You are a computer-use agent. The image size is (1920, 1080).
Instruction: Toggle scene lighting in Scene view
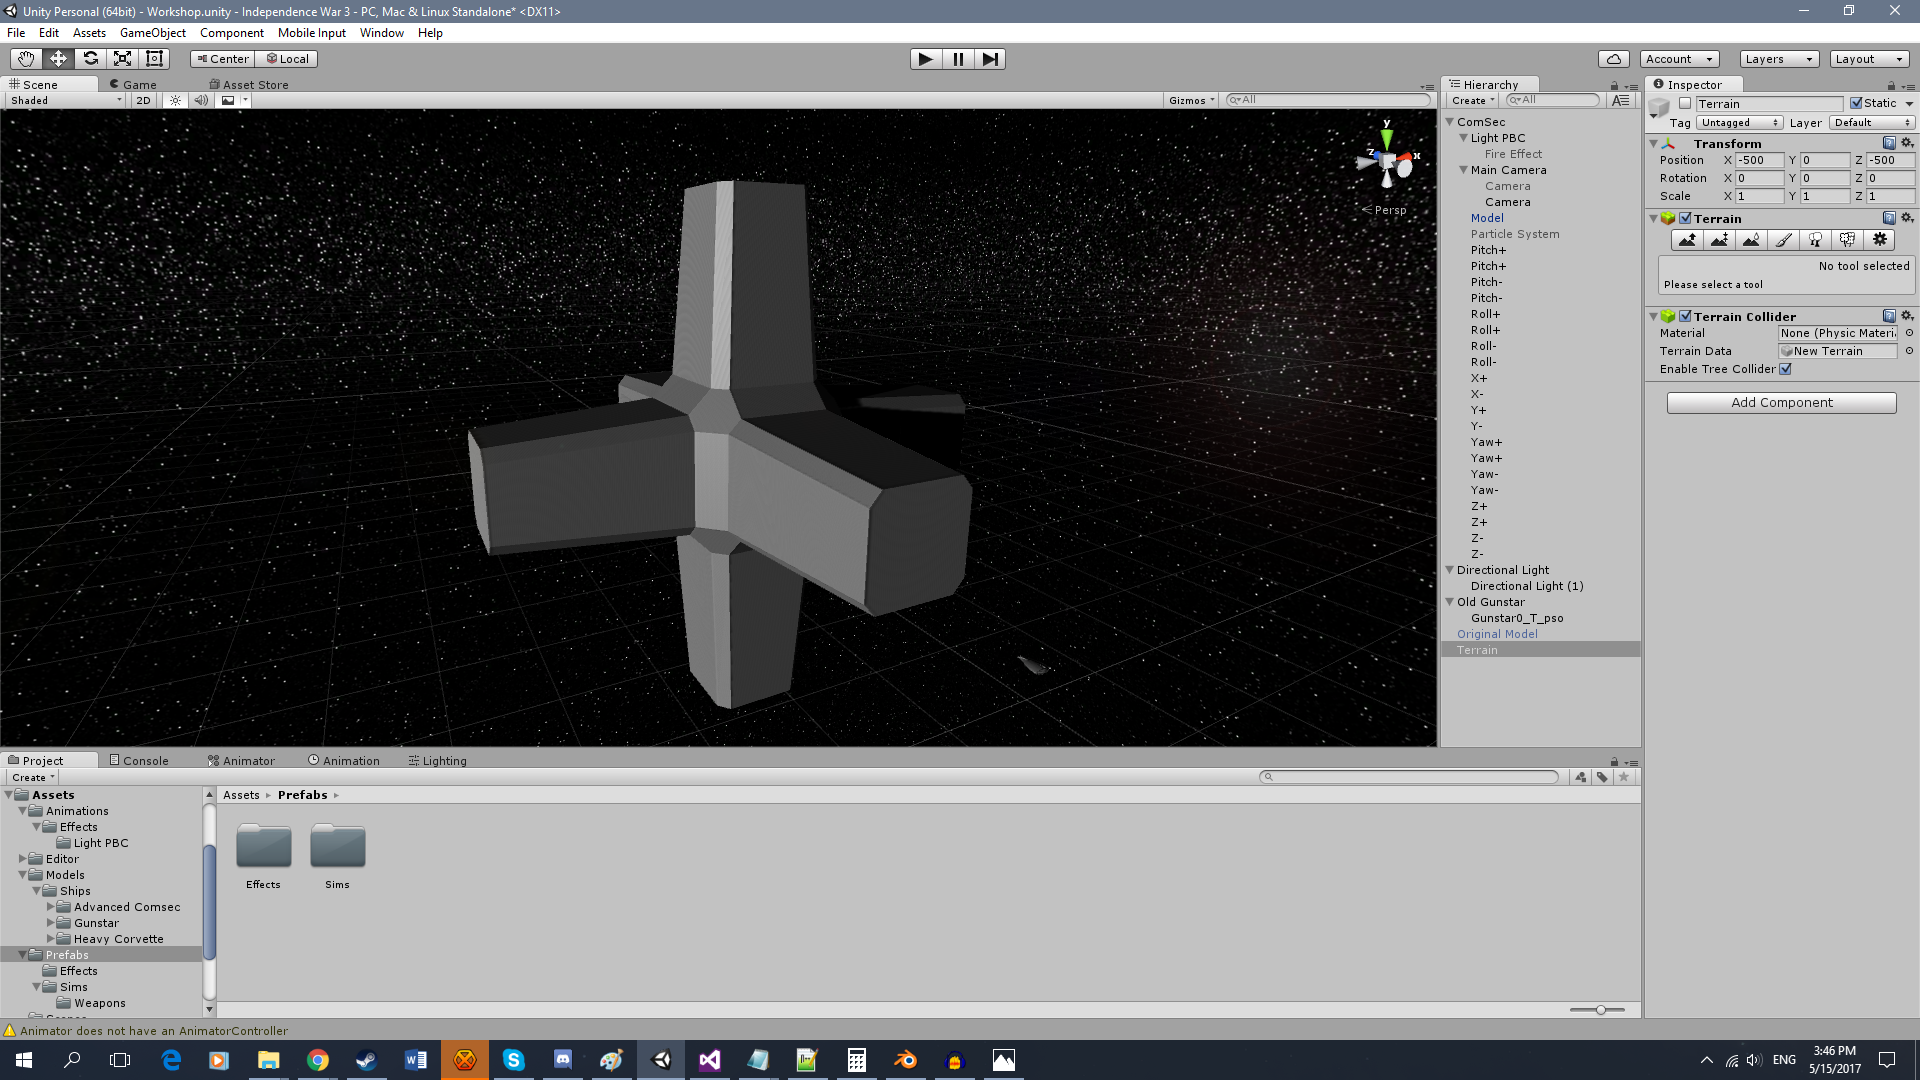click(176, 100)
